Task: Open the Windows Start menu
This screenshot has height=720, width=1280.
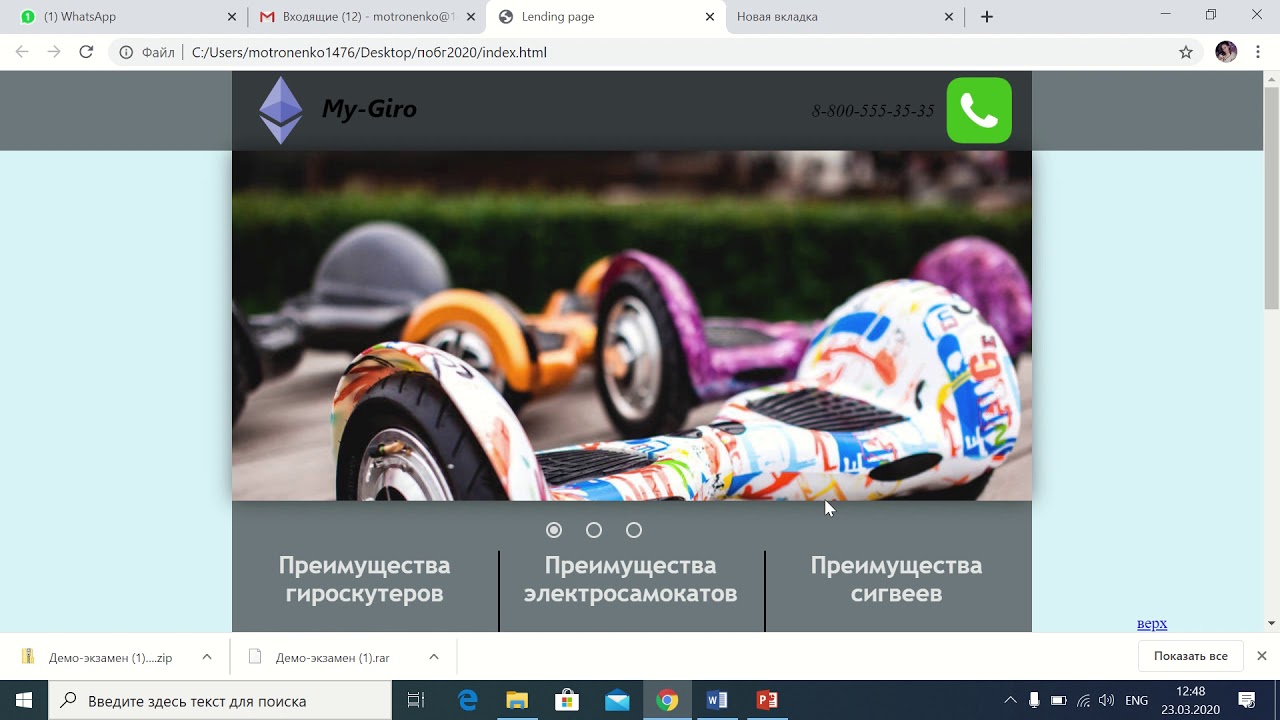Action: tap(24, 700)
